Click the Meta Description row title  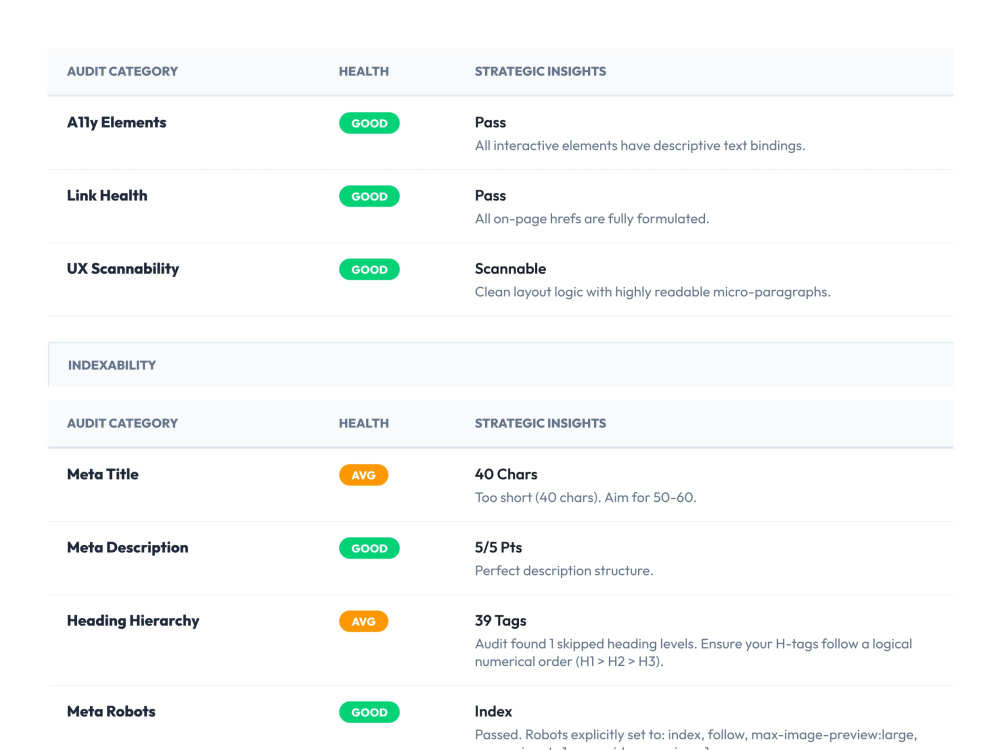point(128,548)
